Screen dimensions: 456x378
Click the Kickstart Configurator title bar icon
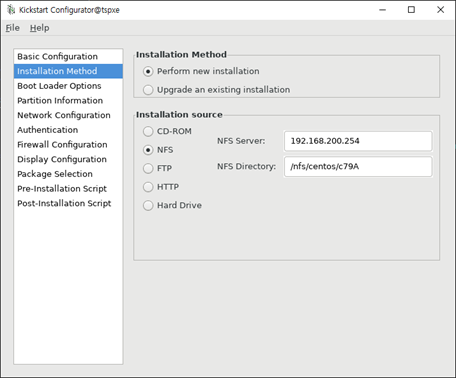tap(11, 10)
